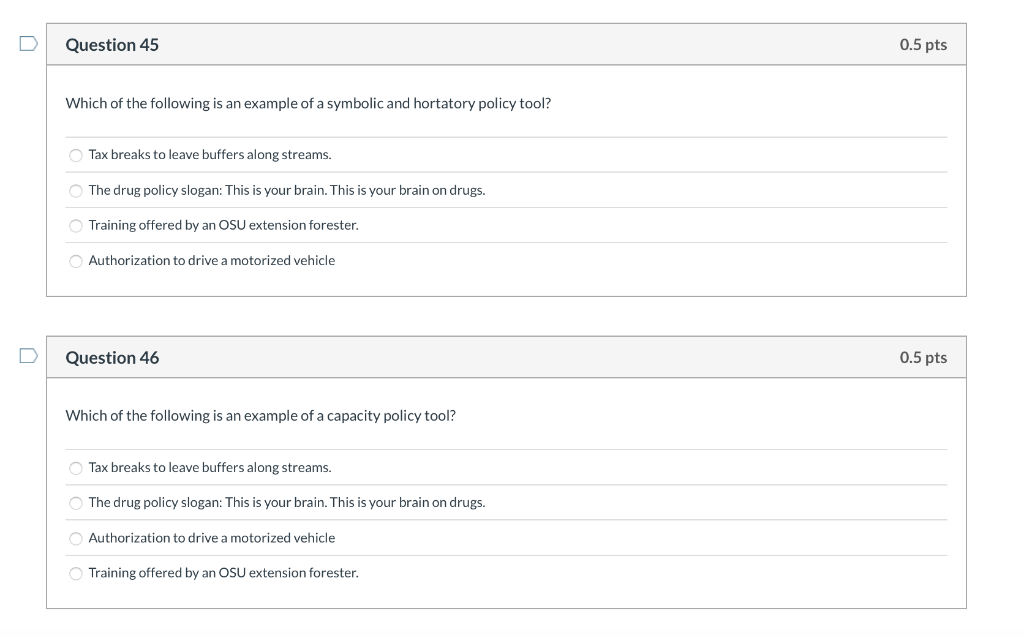Choose the drug policy slogan in Question 45

coord(76,191)
